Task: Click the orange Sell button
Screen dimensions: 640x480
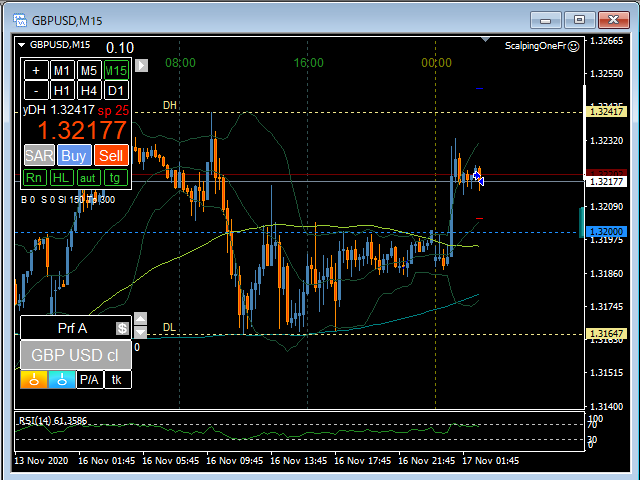Action: [111, 155]
